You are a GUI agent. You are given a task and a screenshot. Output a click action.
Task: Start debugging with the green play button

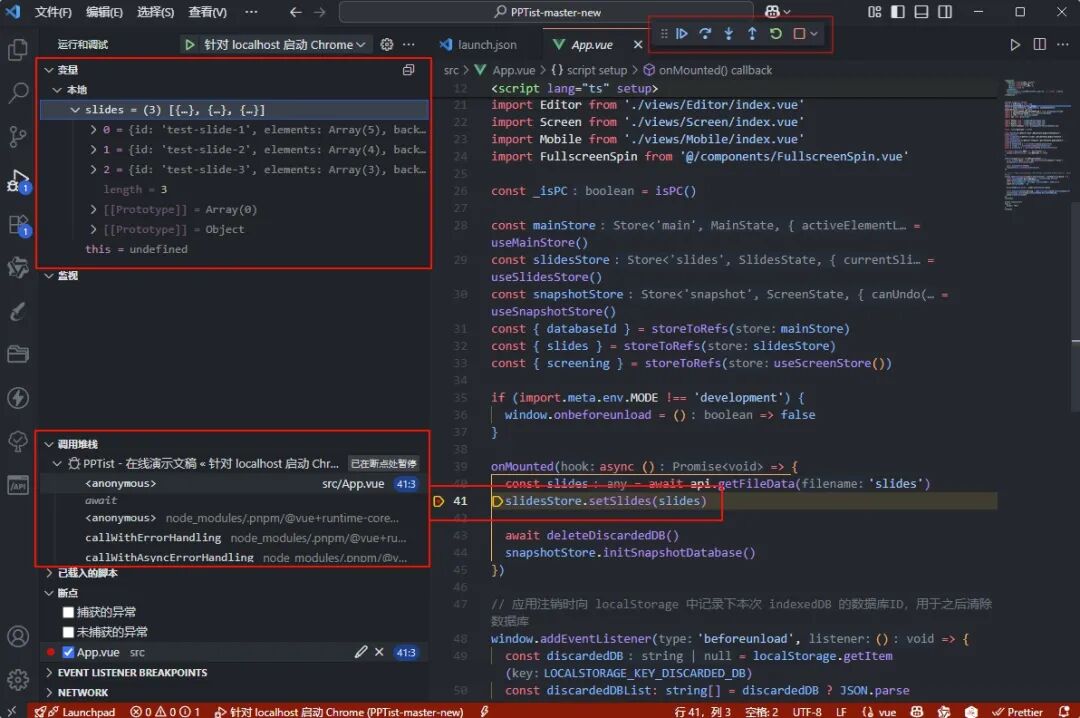tap(189, 44)
